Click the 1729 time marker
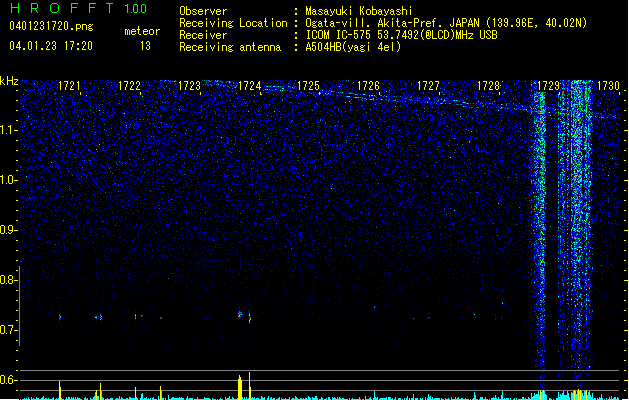This screenshot has height=400, width=629. pyautogui.click(x=548, y=85)
